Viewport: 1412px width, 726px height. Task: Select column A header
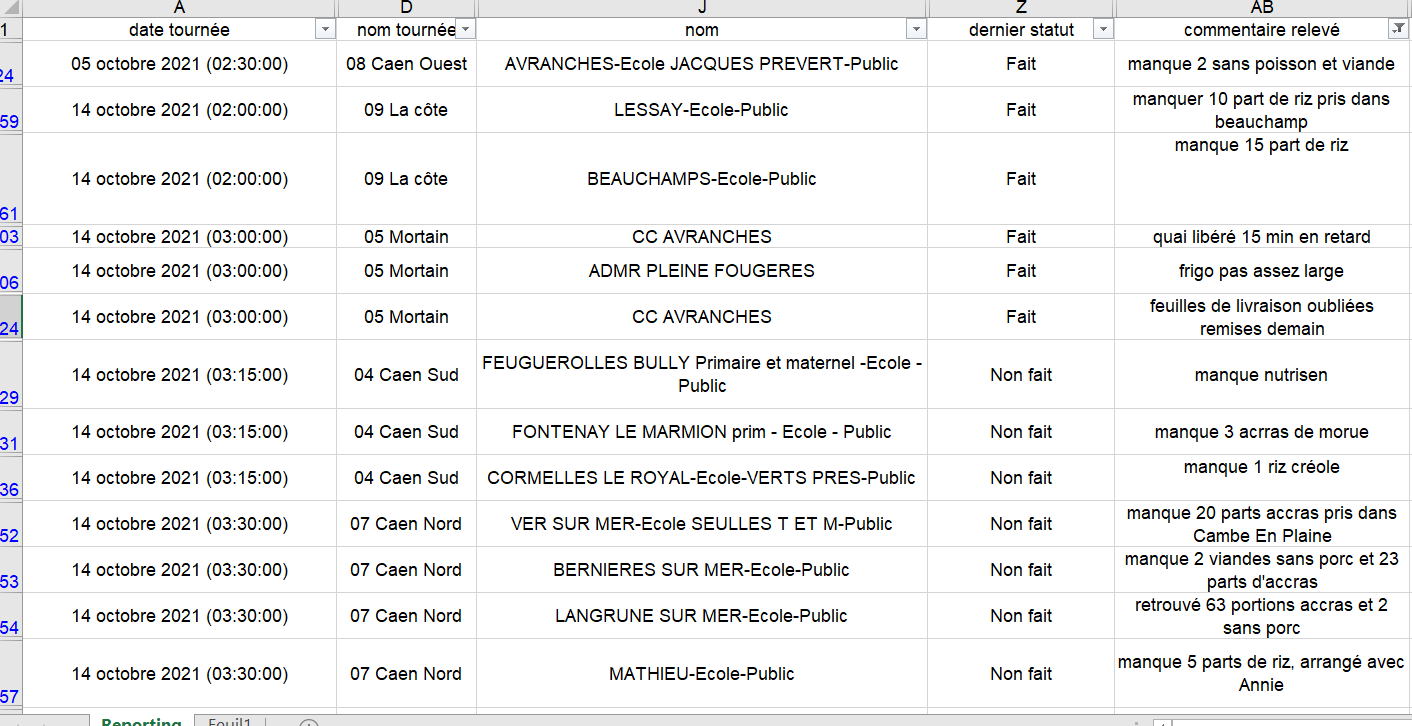point(179,9)
